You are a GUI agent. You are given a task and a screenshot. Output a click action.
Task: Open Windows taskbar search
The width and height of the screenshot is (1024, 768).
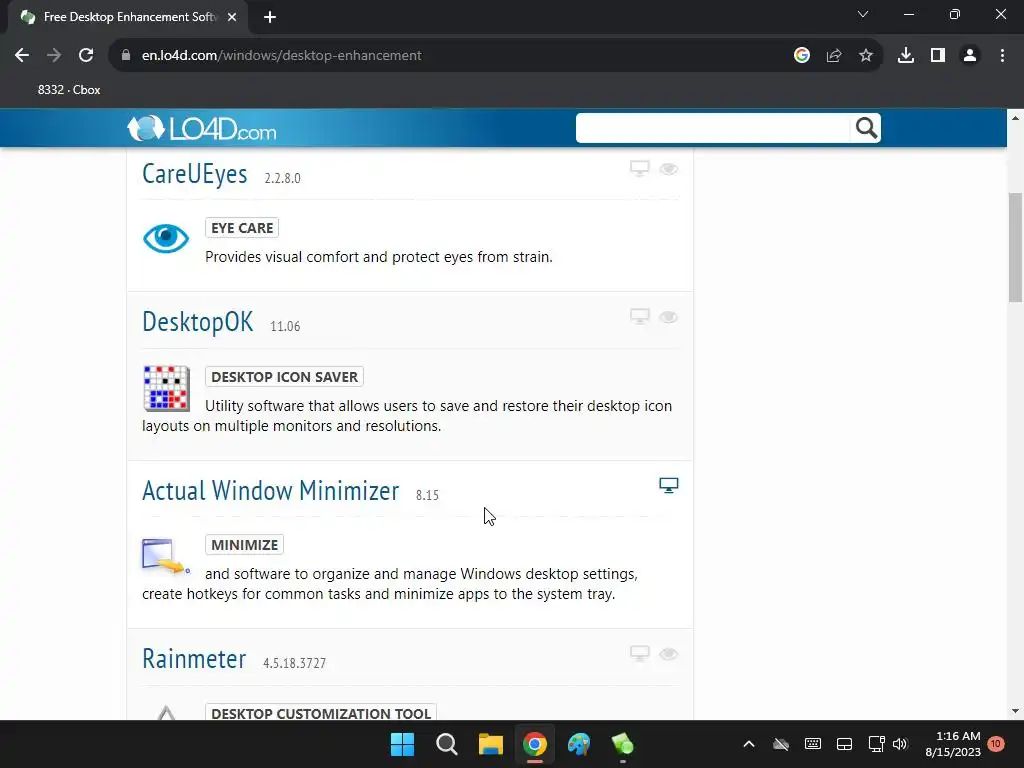click(x=447, y=744)
